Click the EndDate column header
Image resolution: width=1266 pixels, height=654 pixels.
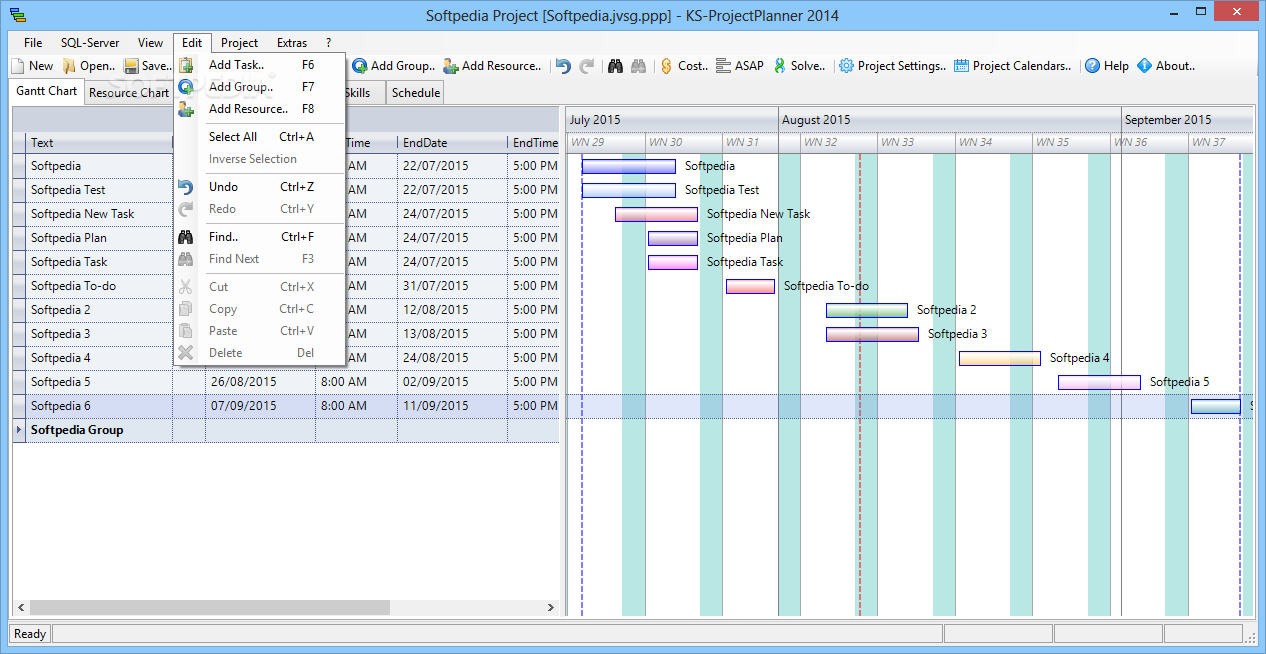pos(452,143)
